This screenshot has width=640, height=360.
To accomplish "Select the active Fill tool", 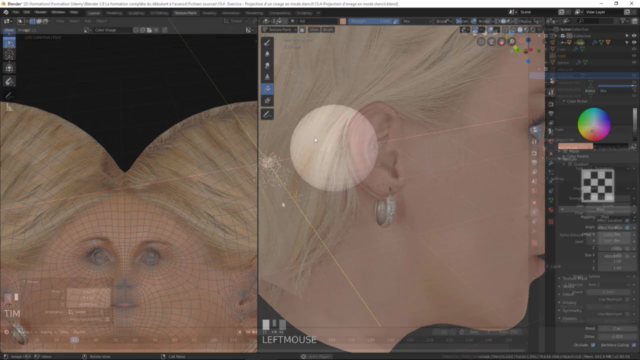I will (267, 89).
